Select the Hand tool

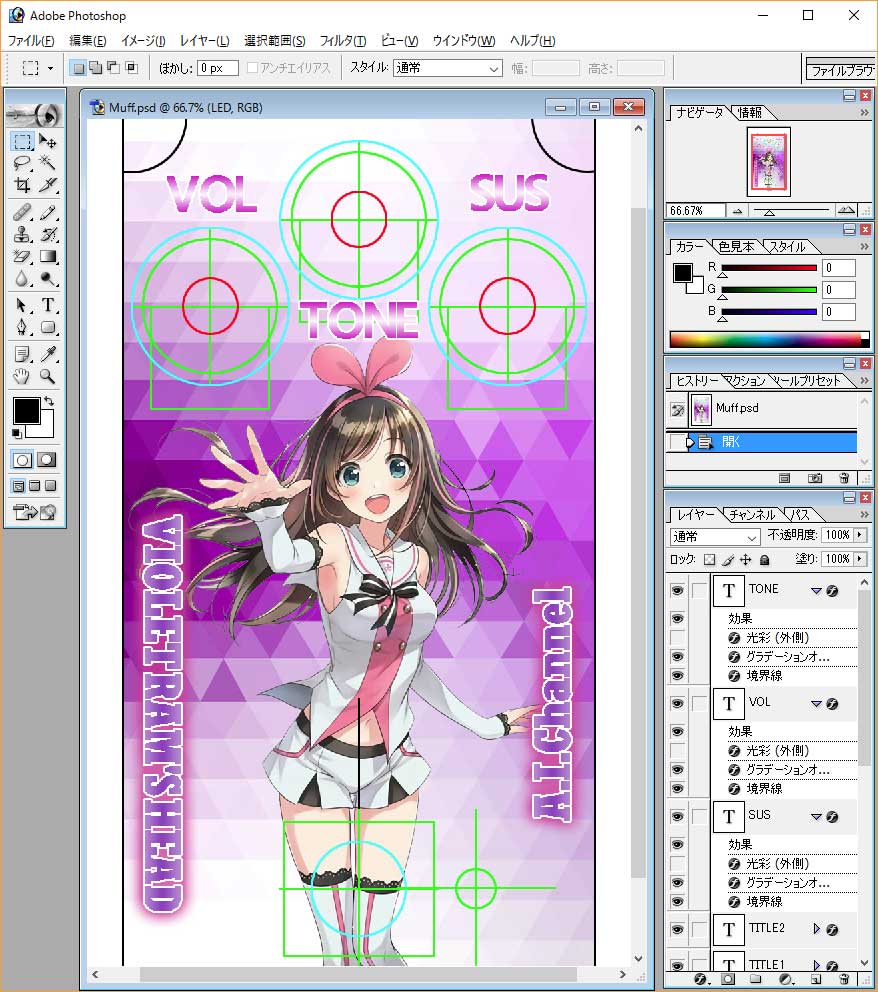point(23,376)
